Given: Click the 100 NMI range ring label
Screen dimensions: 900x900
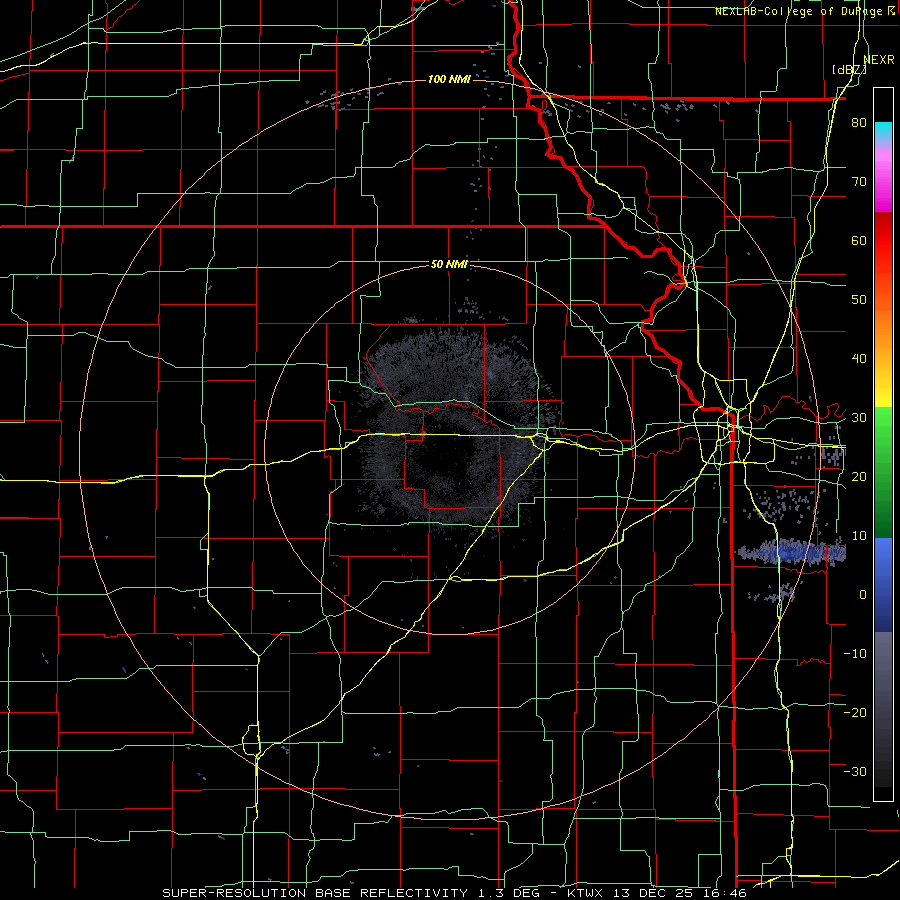Looking at the screenshot, I should click(449, 79).
